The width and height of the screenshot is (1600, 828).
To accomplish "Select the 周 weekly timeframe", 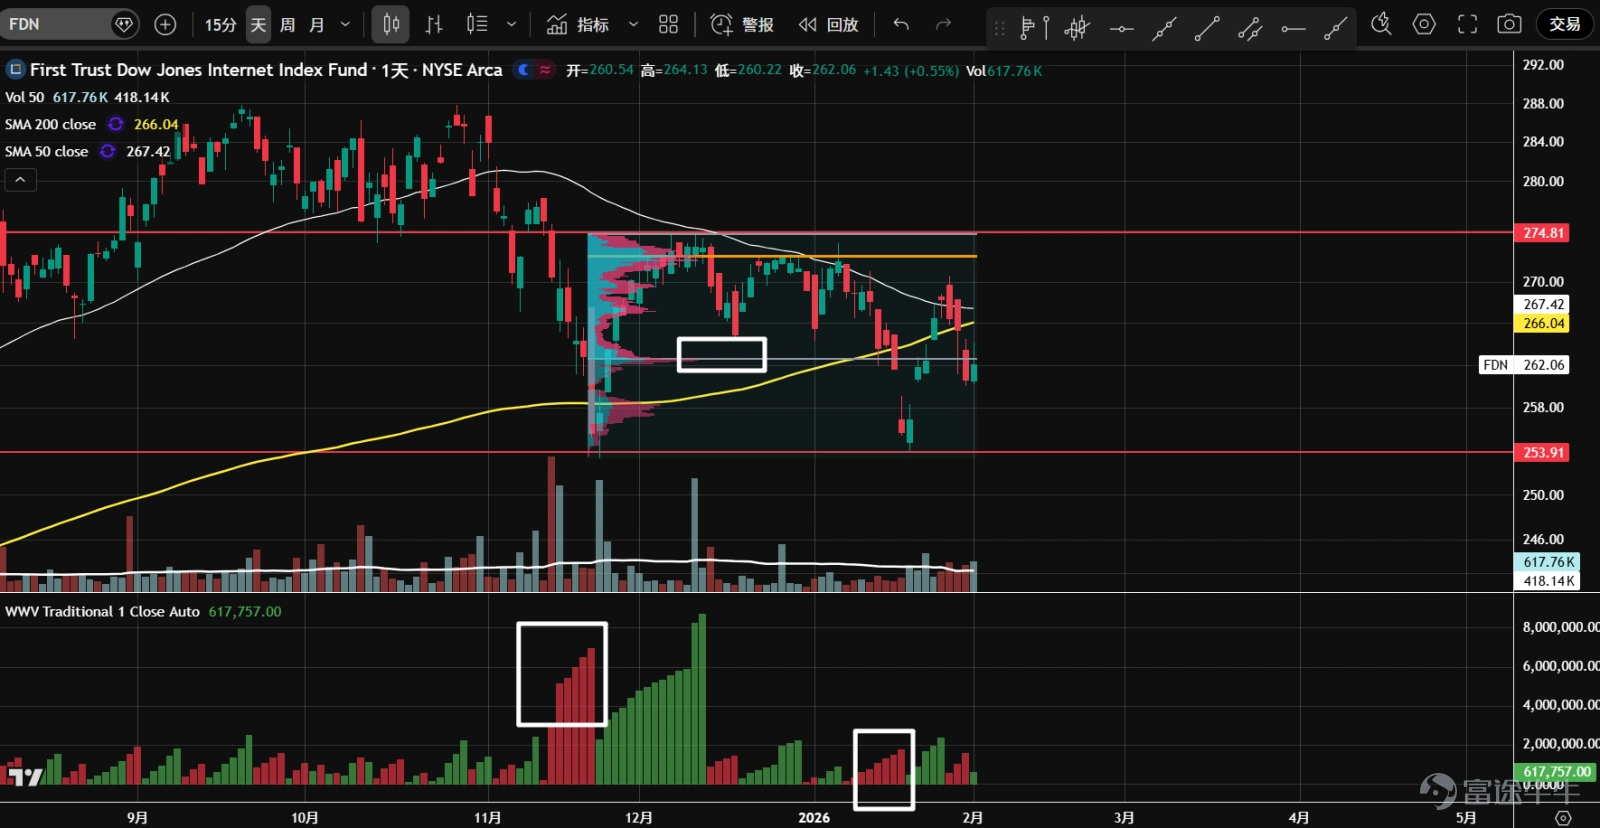I will [x=288, y=24].
